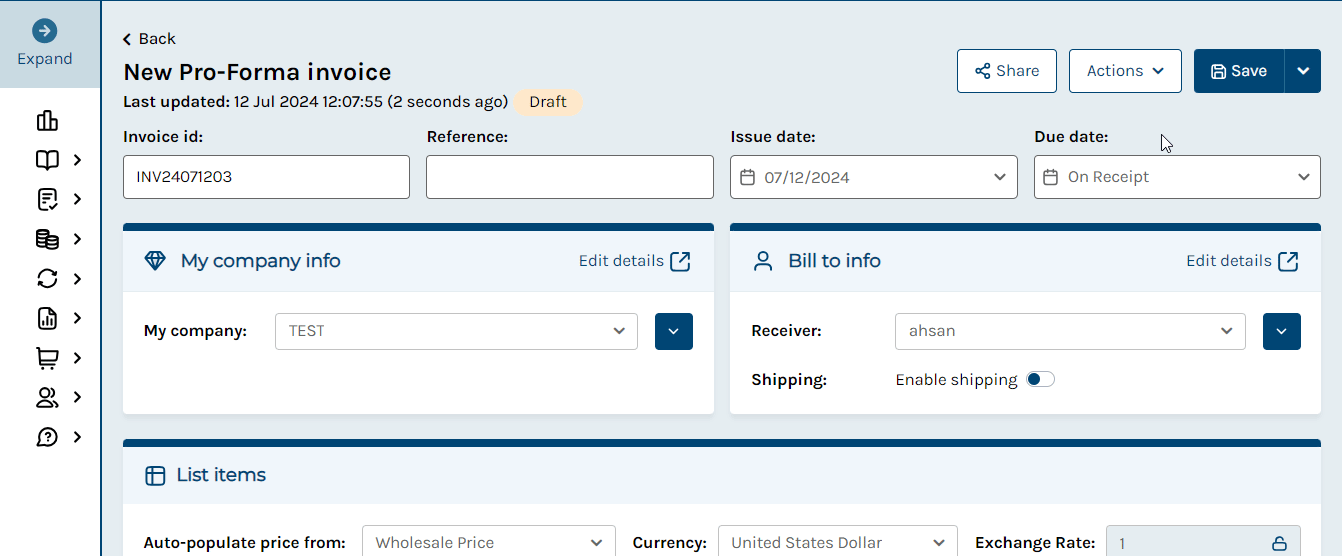The height and width of the screenshot is (556, 1342).
Task: Open the contacts people sidebar icon
Action: tap(47, 397)
